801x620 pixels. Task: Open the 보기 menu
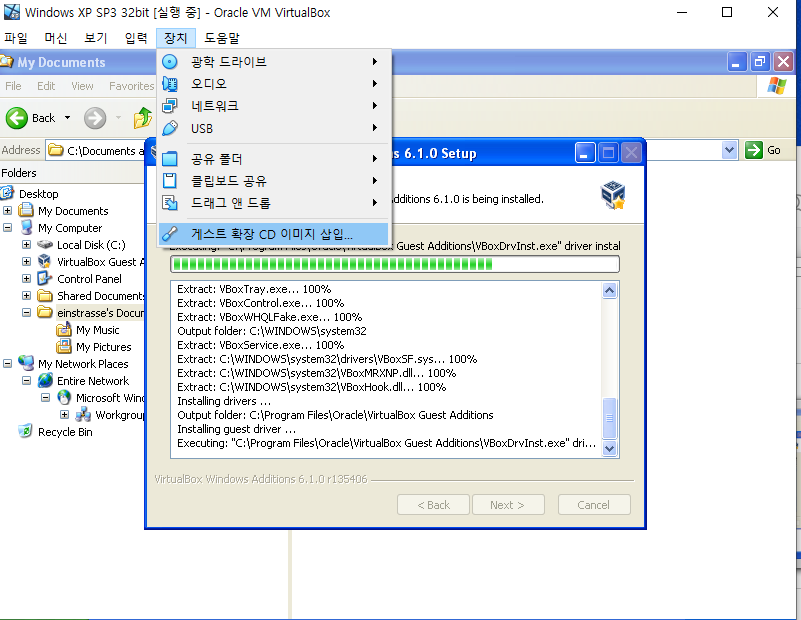(x=96, y=38)
